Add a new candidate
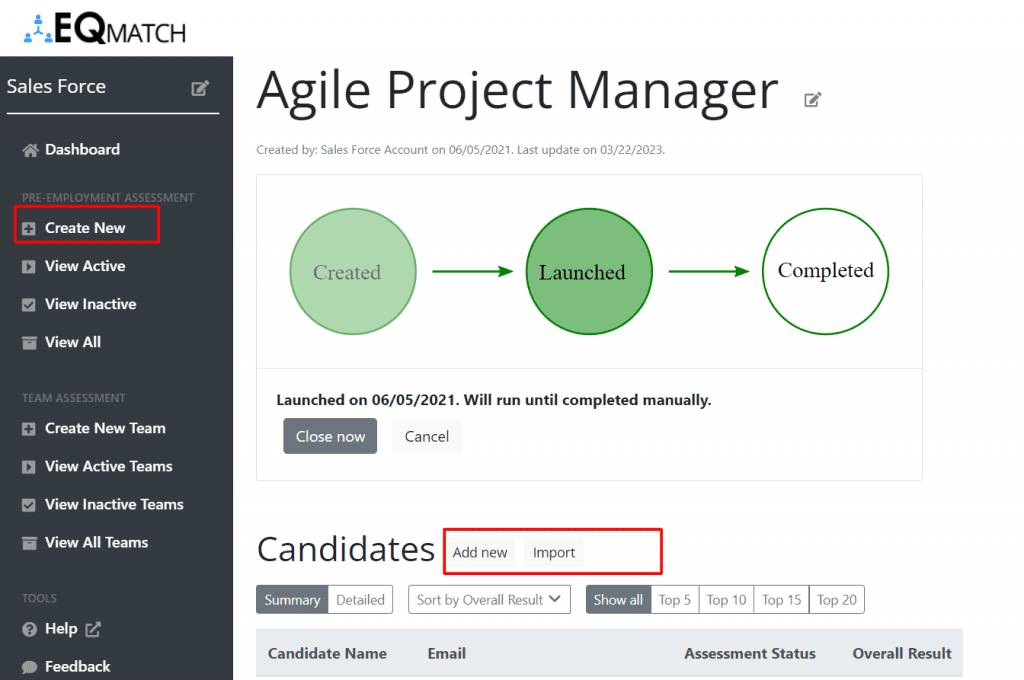 [x=480, y=552]
